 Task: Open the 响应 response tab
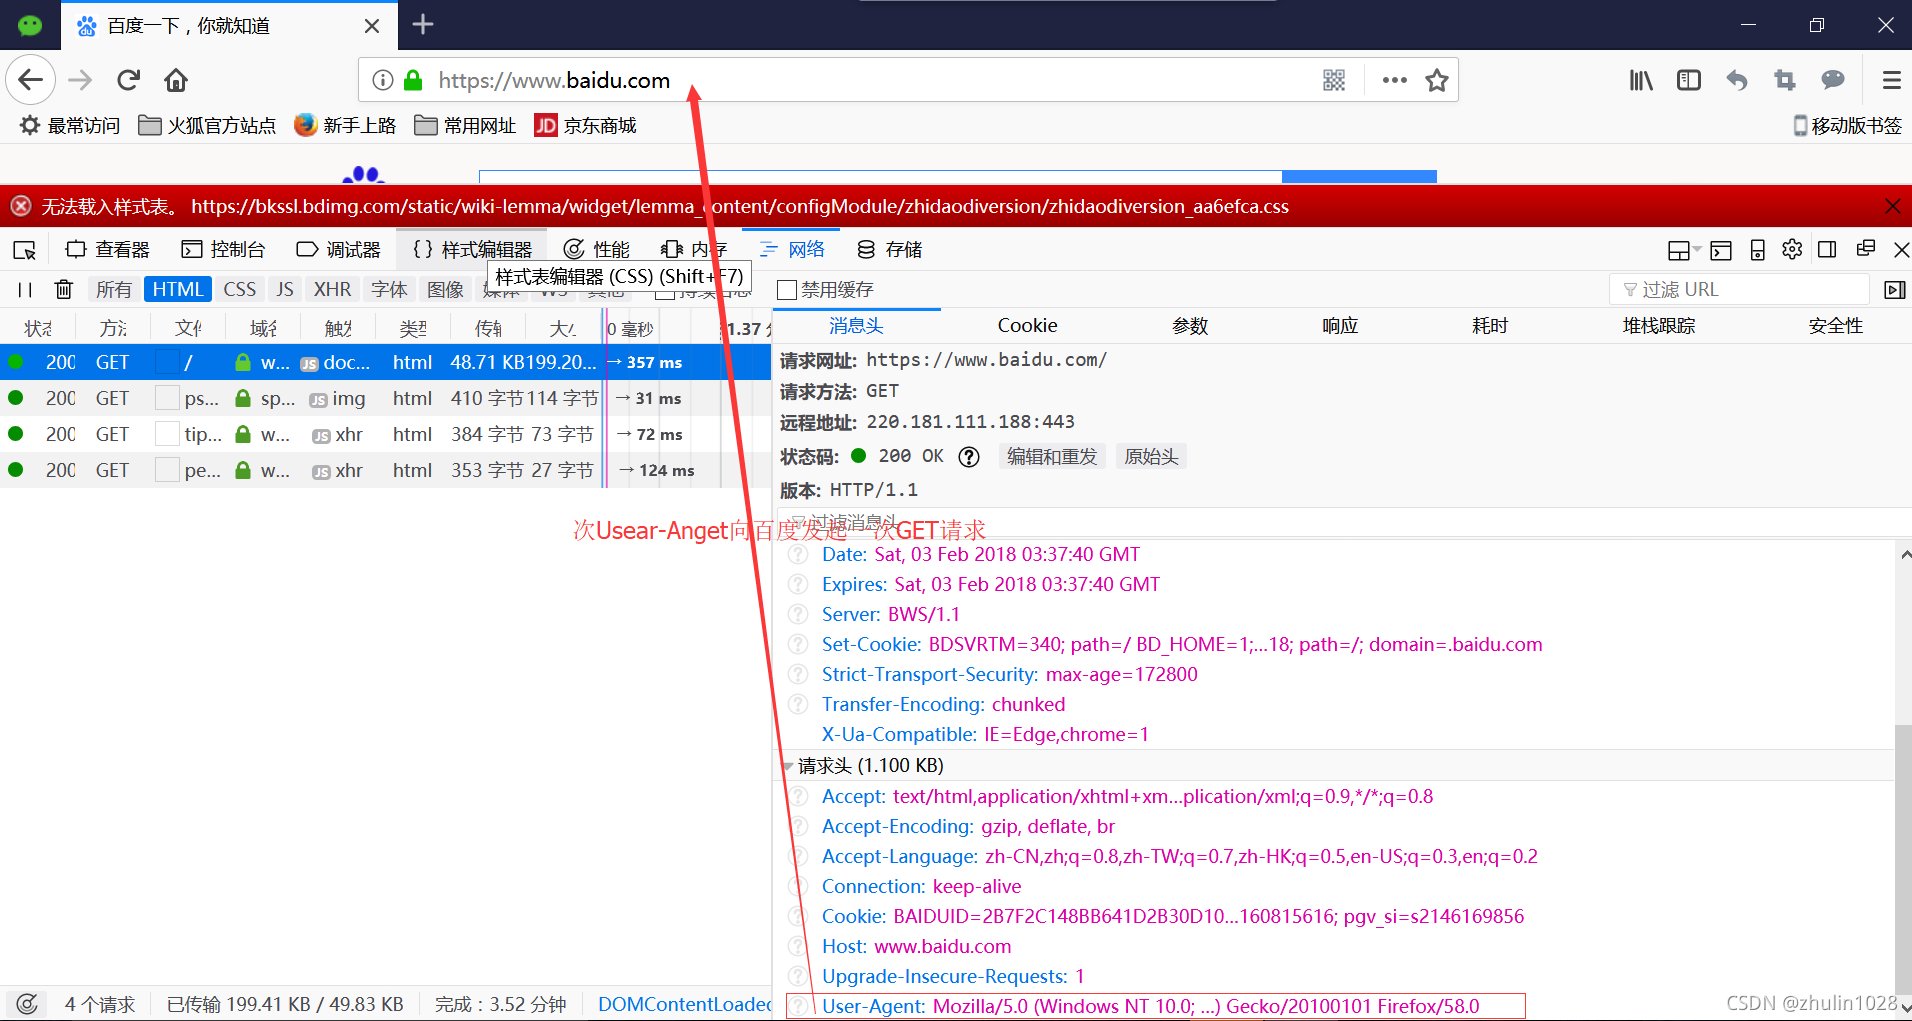click(1340, 326)
